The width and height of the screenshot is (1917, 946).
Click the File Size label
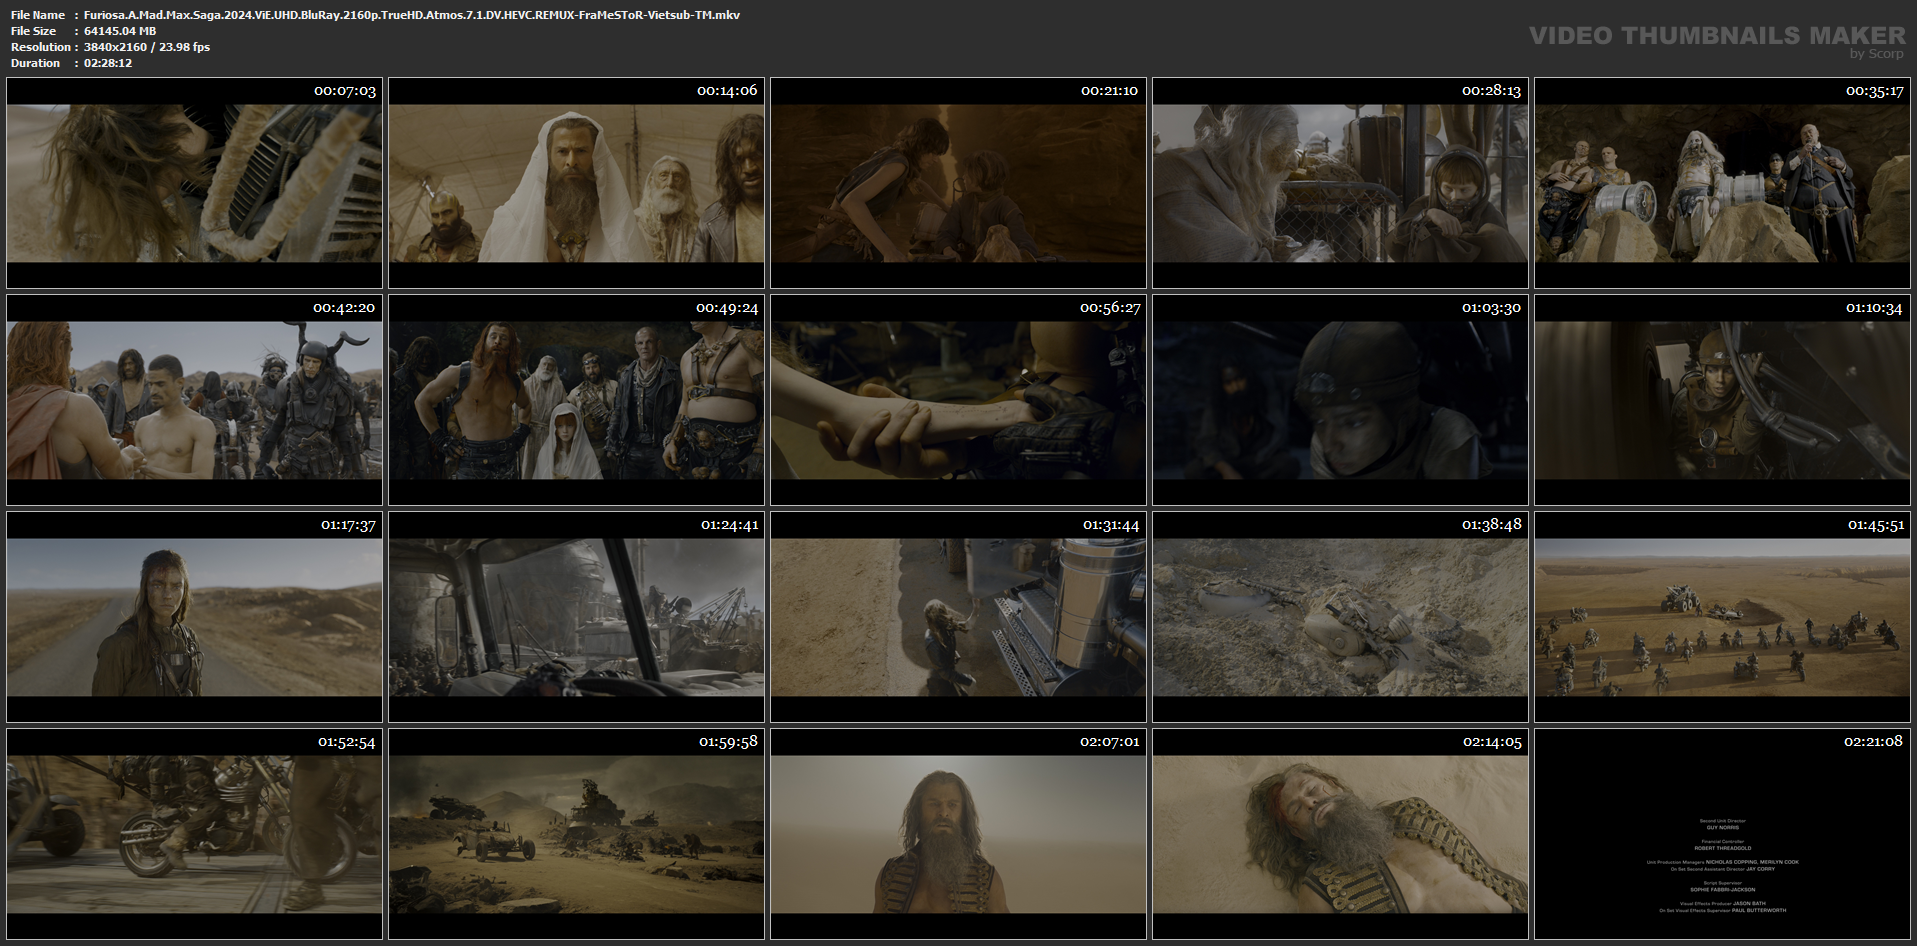pyautogui.click(x=34, y=31)
